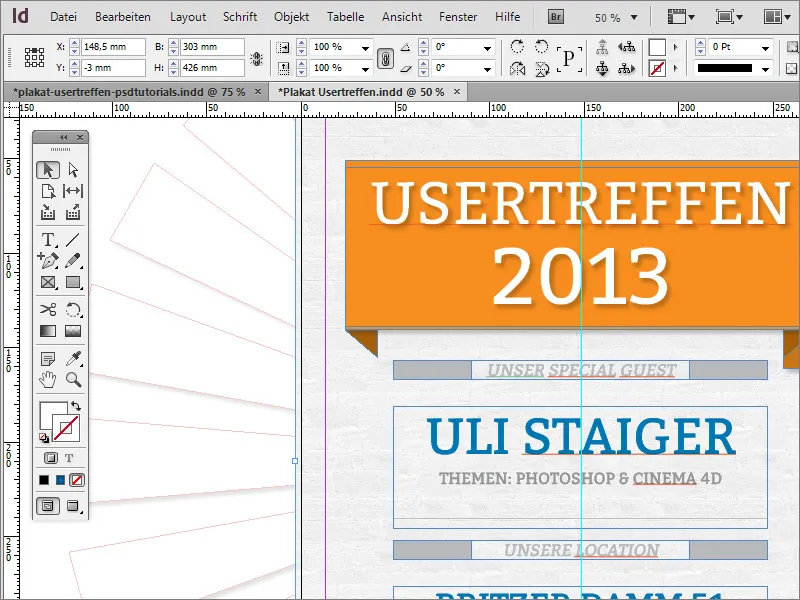The image size is (800, 600).
Task: Choose a reference point in the locator grid
Action: click(34, 58)
